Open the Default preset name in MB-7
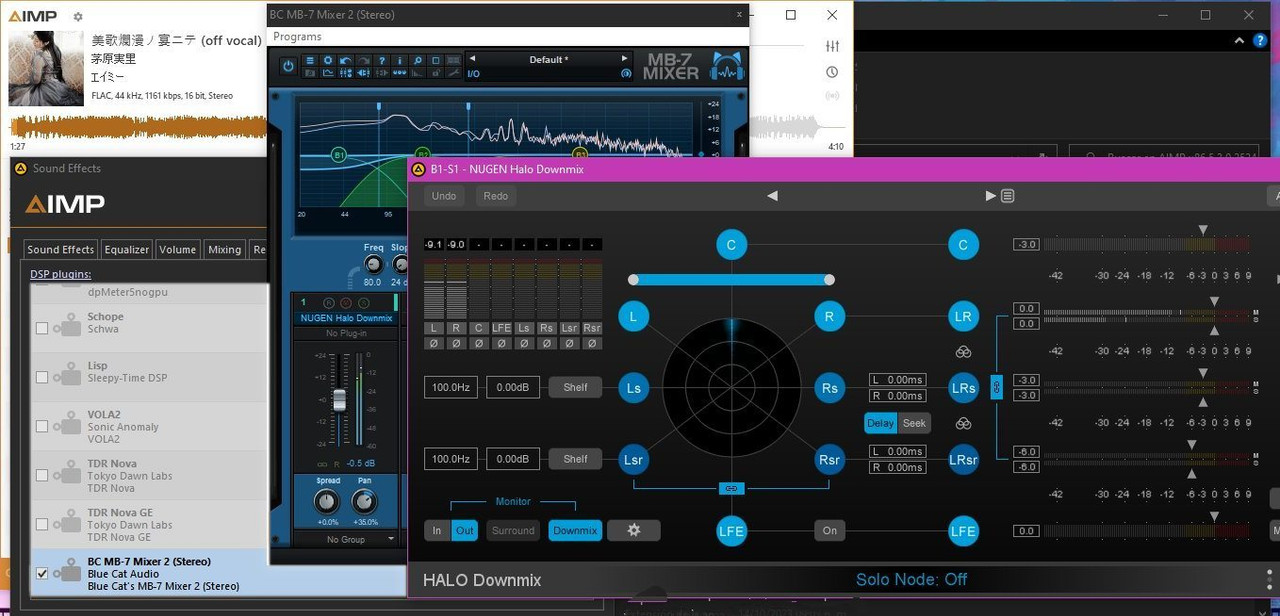 click(x=548, y=59)
